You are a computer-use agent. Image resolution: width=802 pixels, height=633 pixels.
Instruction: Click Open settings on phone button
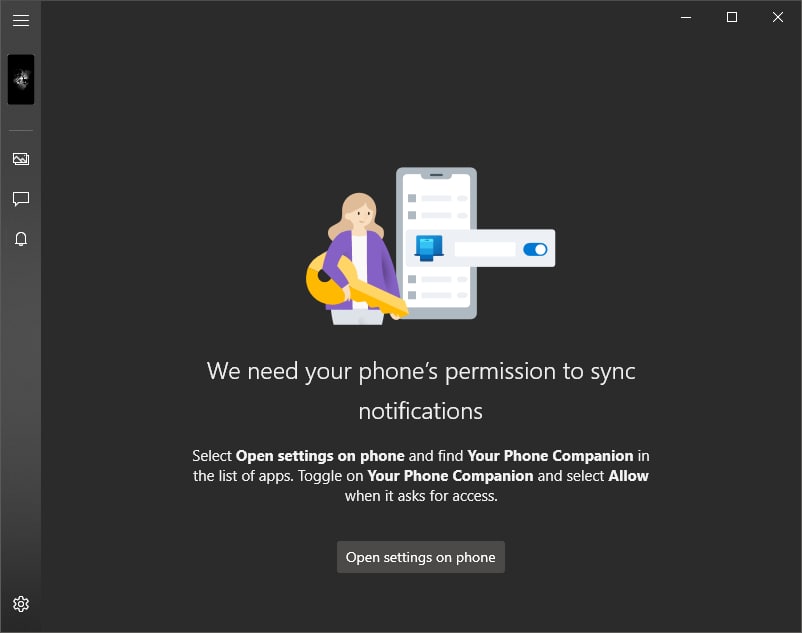[420, 557]
